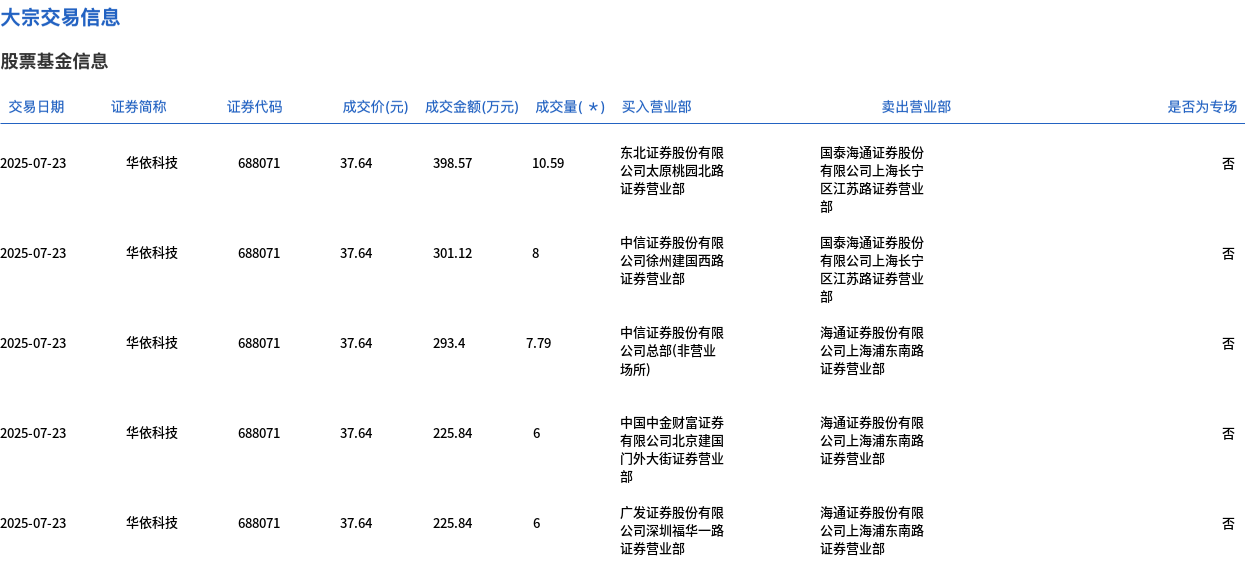Sort by the 交易日期 column header
1245x574 pixels.
(36, 107)
